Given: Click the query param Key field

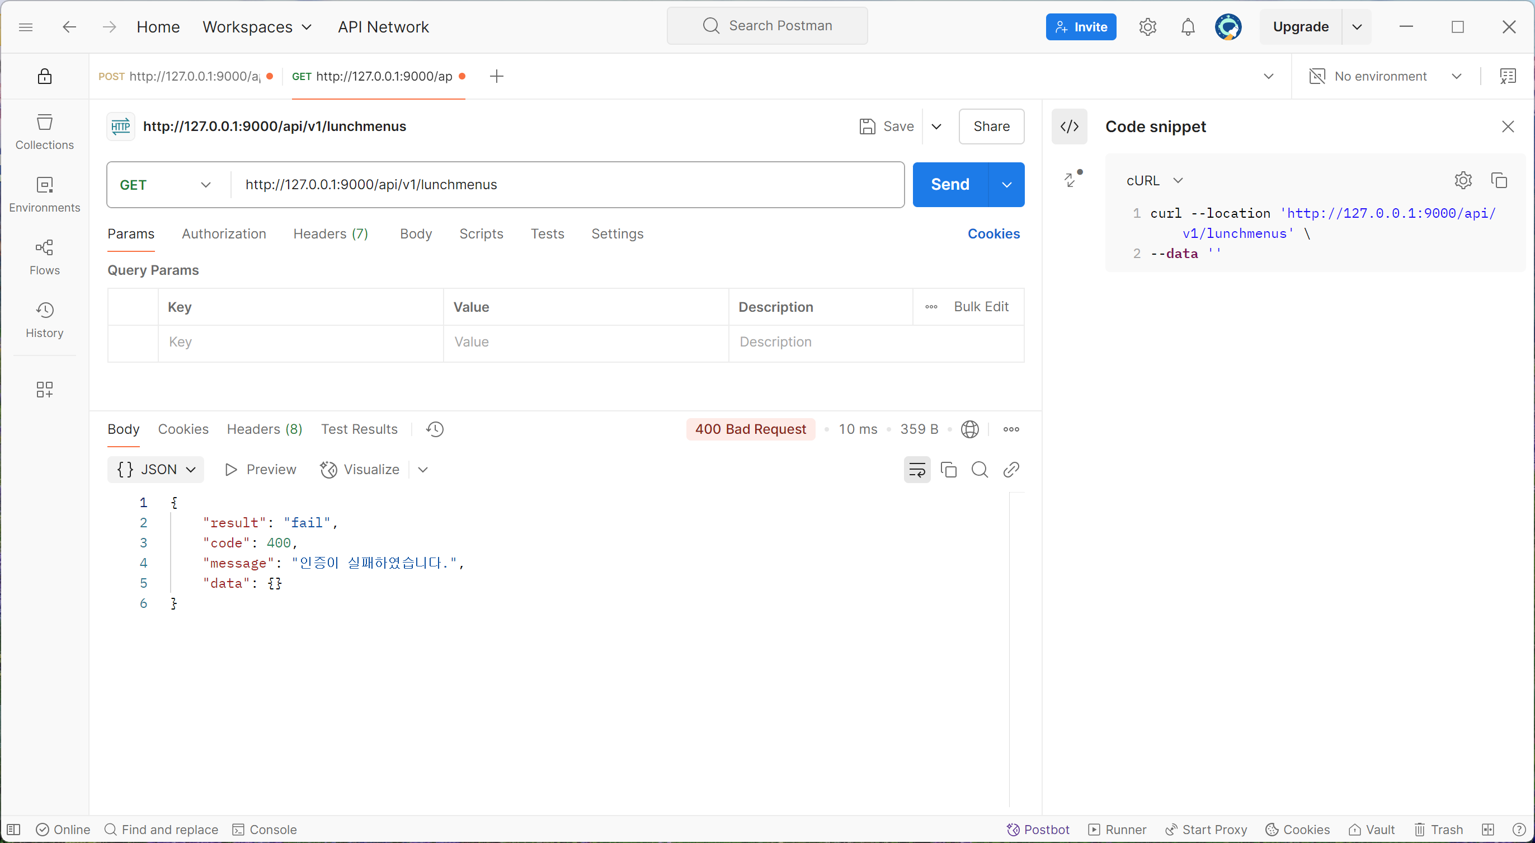Looking at the screenshot, I should [300, 343].
